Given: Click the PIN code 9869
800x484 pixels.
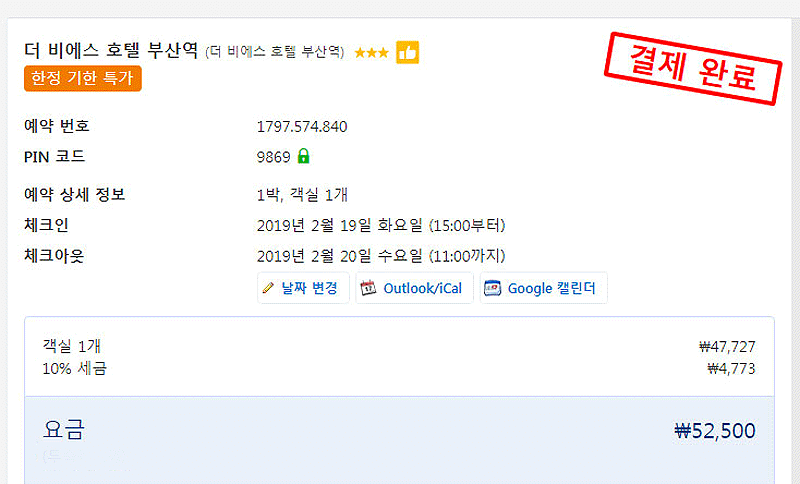Looking at the screenshot, I should (x=273, y=157).
